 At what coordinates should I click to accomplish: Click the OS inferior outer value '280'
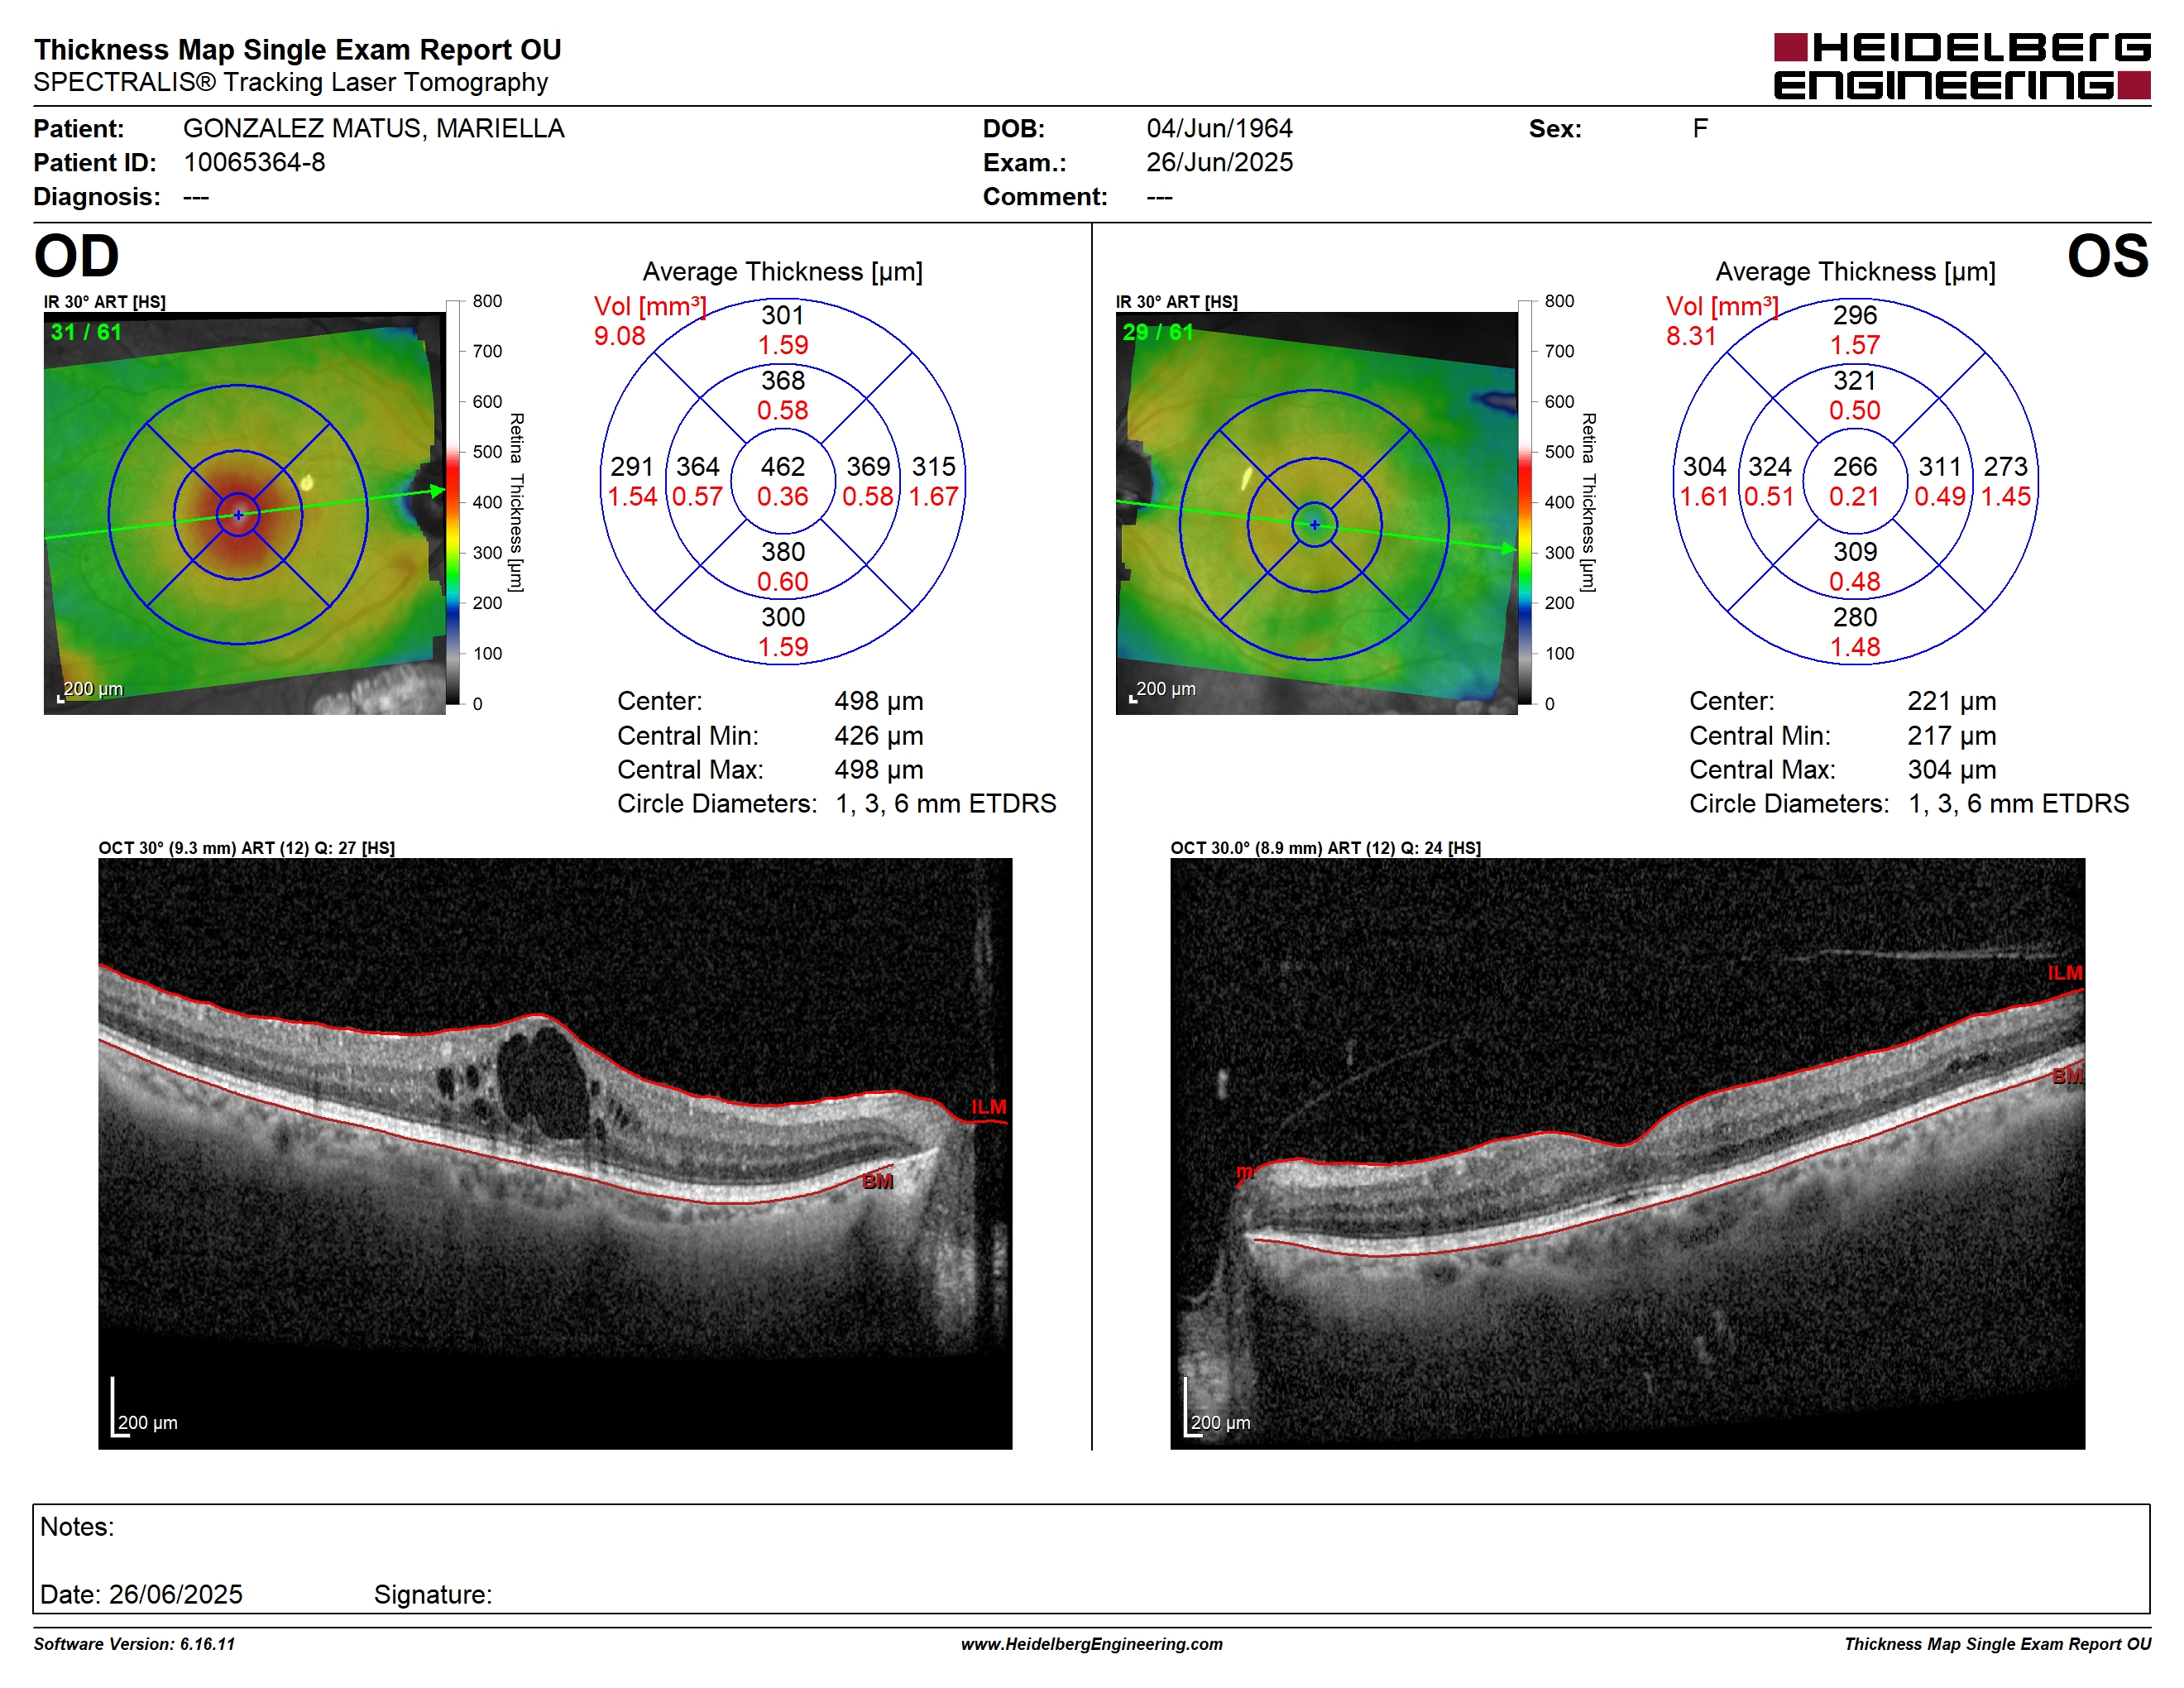coord(1854,617)
